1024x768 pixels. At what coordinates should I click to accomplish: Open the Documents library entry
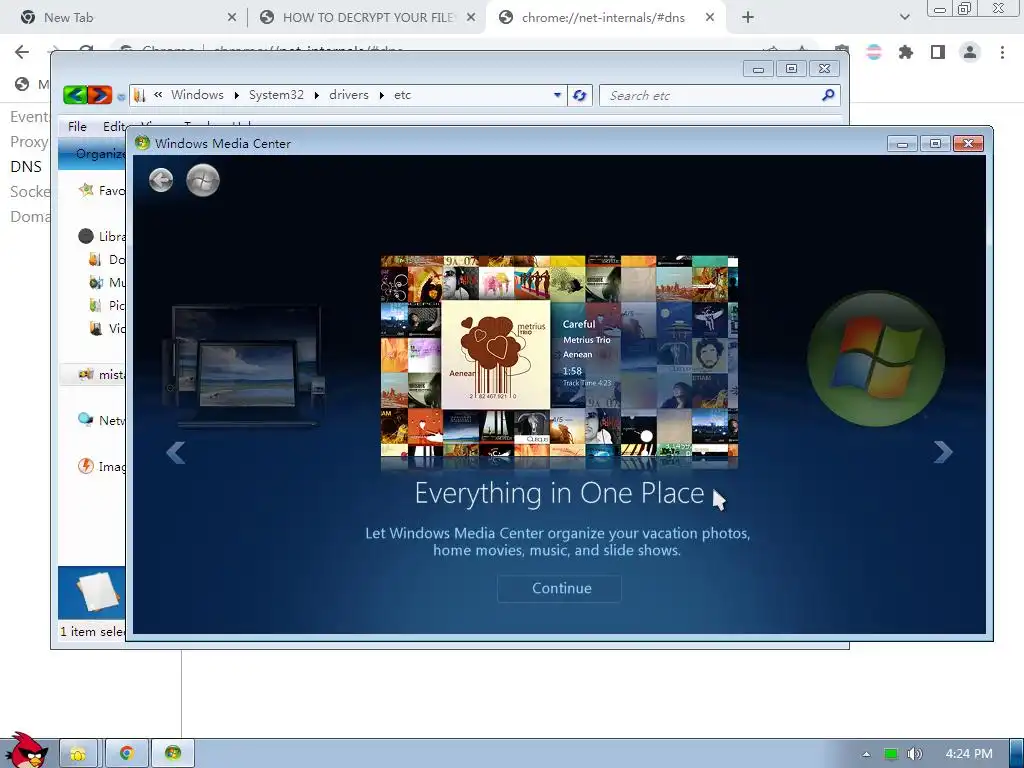pyautogui.click(x=108, y=259)
